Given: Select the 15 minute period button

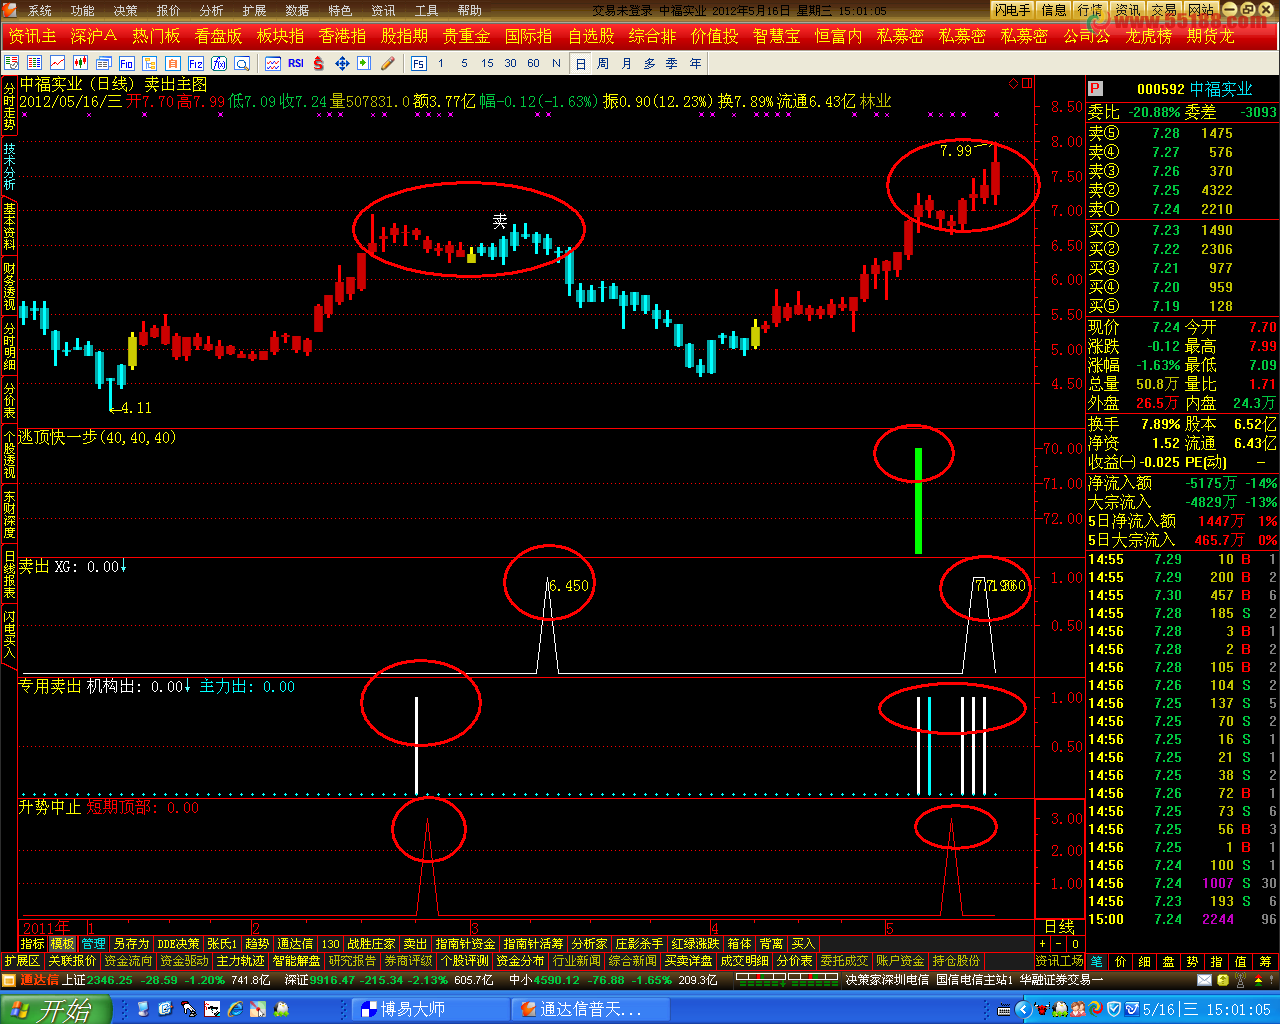Looking at the screenshot, I should [x=487, y=63].
